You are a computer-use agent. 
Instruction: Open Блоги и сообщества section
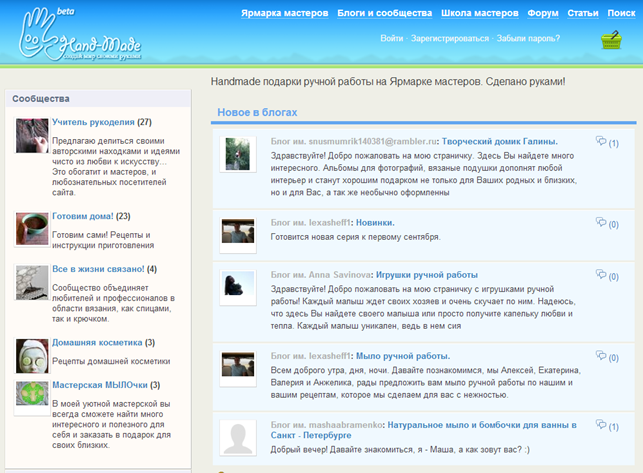[385, 13]
